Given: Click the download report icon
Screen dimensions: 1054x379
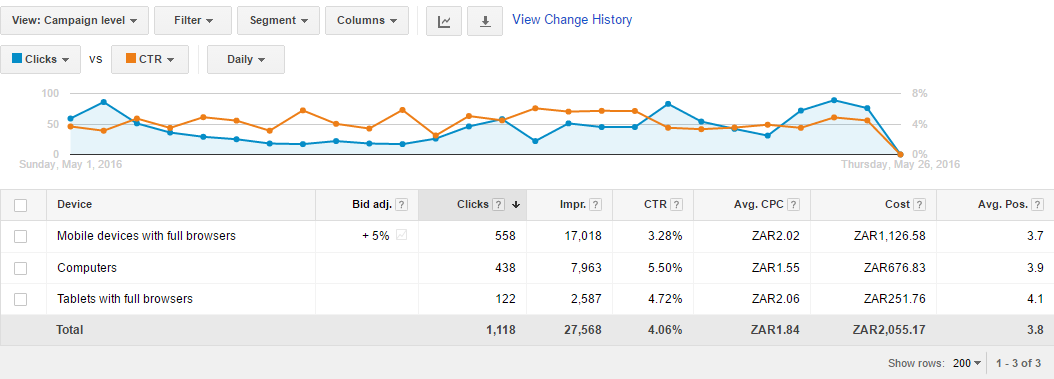Looking at the screenshot, I should point(485,21).
